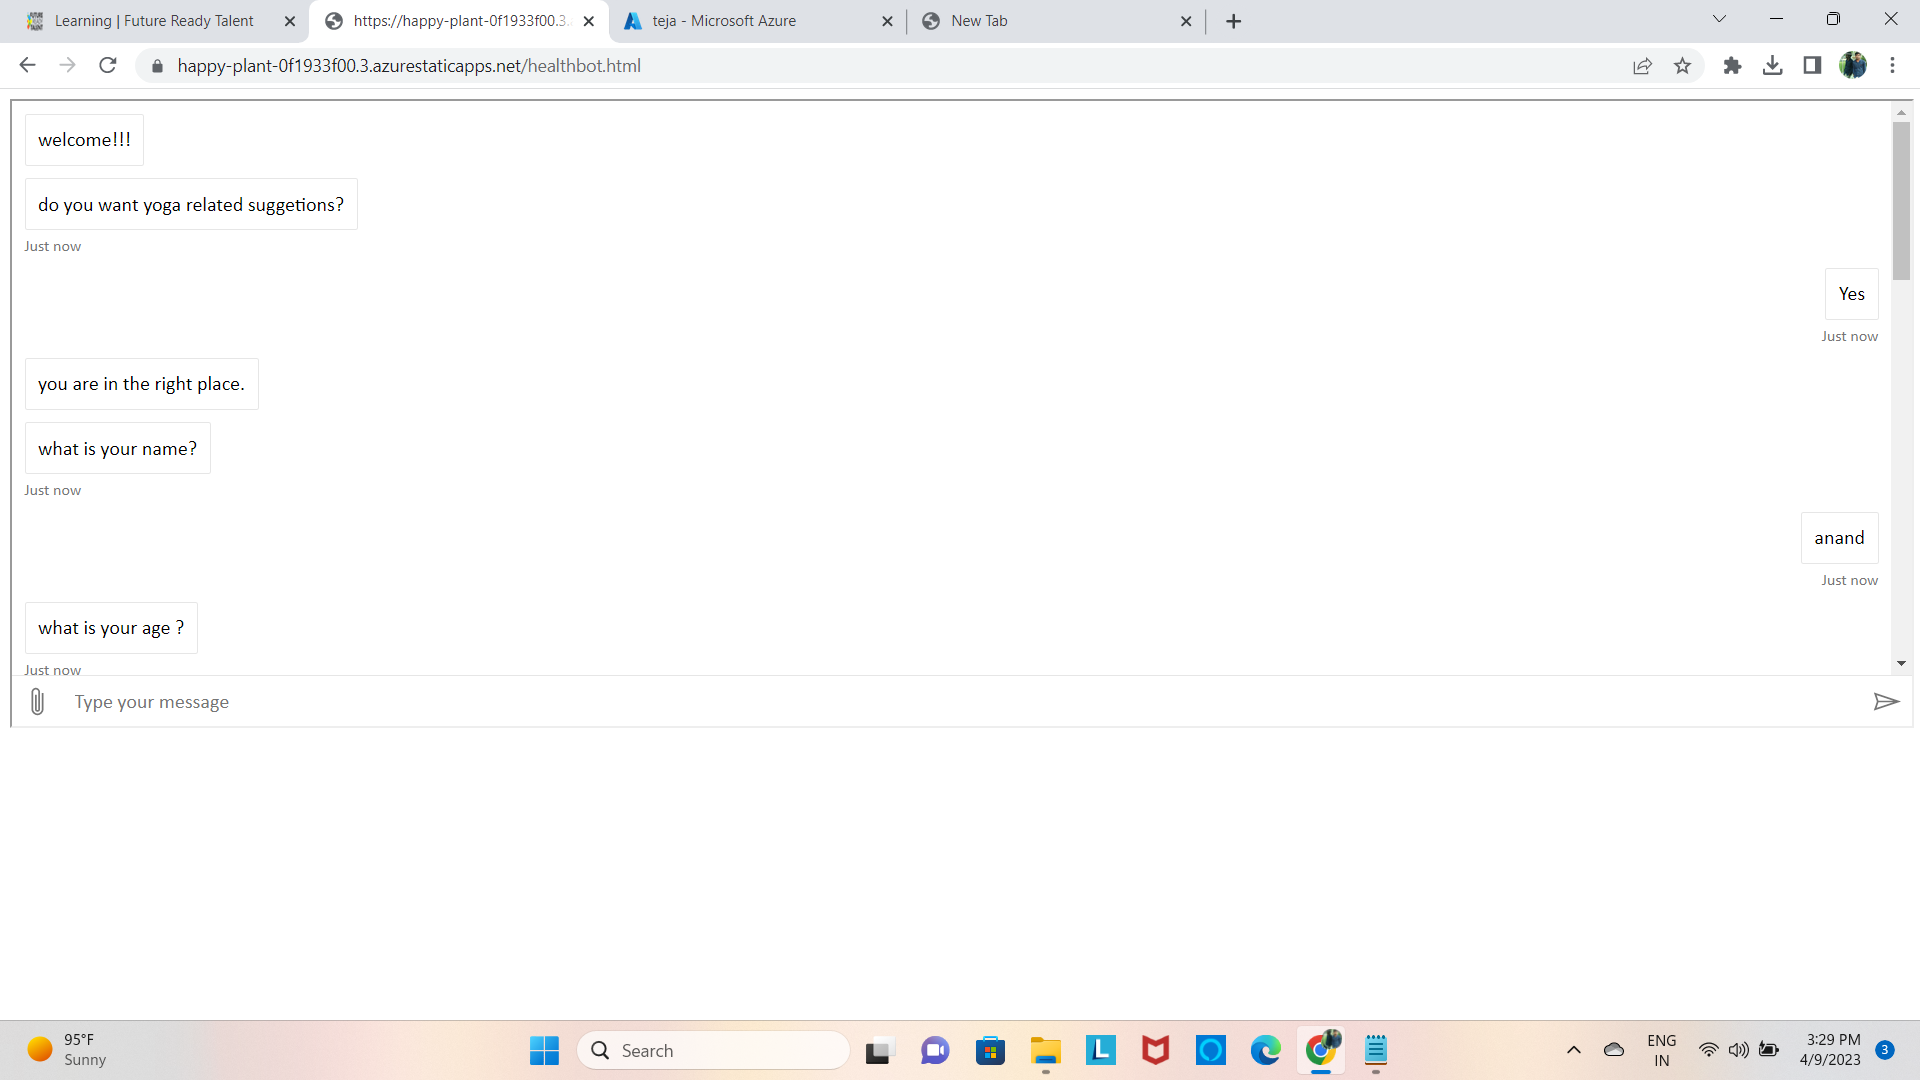The width and height of the screenshot is (1920, 1080).
Task: Expand the tab search chevron
Action: pyautogui.click(x=1719, y=20)
